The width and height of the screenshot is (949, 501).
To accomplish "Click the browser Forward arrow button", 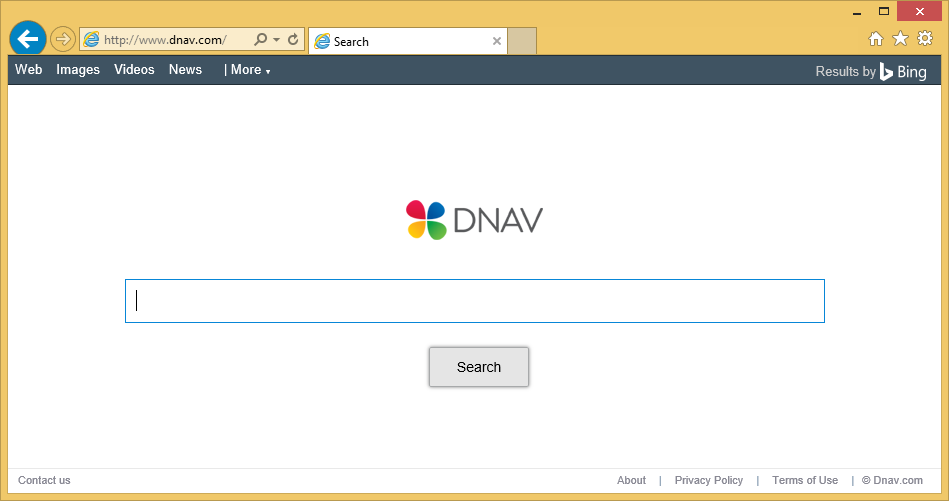I will coord(62,40).
